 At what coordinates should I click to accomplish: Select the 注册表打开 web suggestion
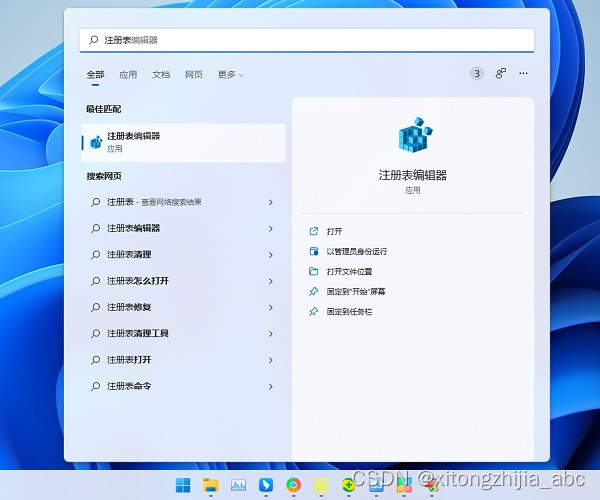[184, 360]
